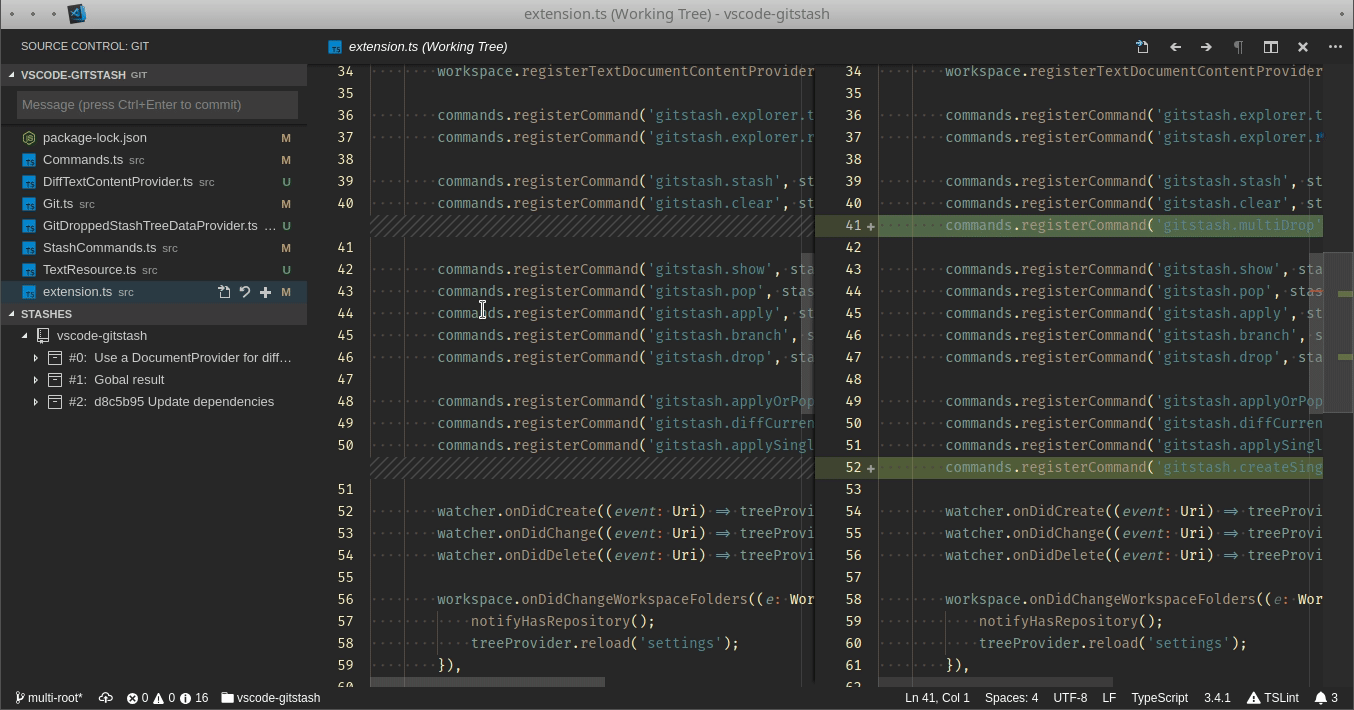Split the editor layout icon
The image size is (1354, 710).
point(1270,46)
